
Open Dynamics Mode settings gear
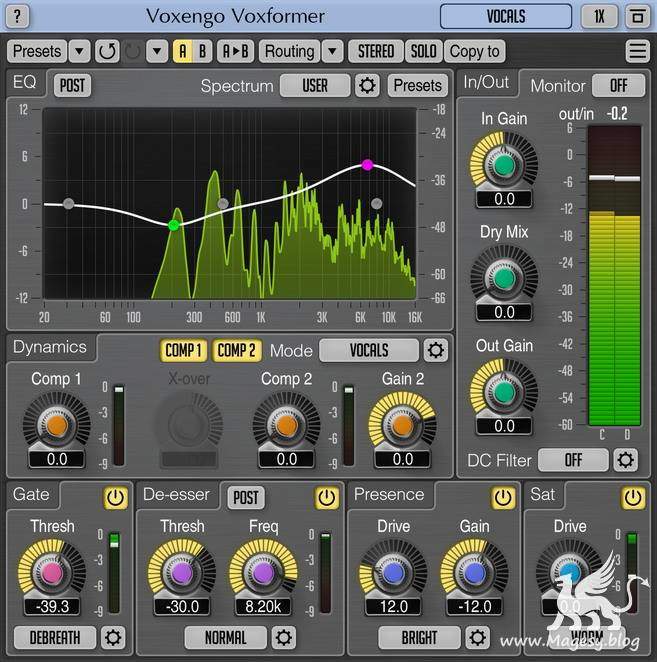point(435,350)
